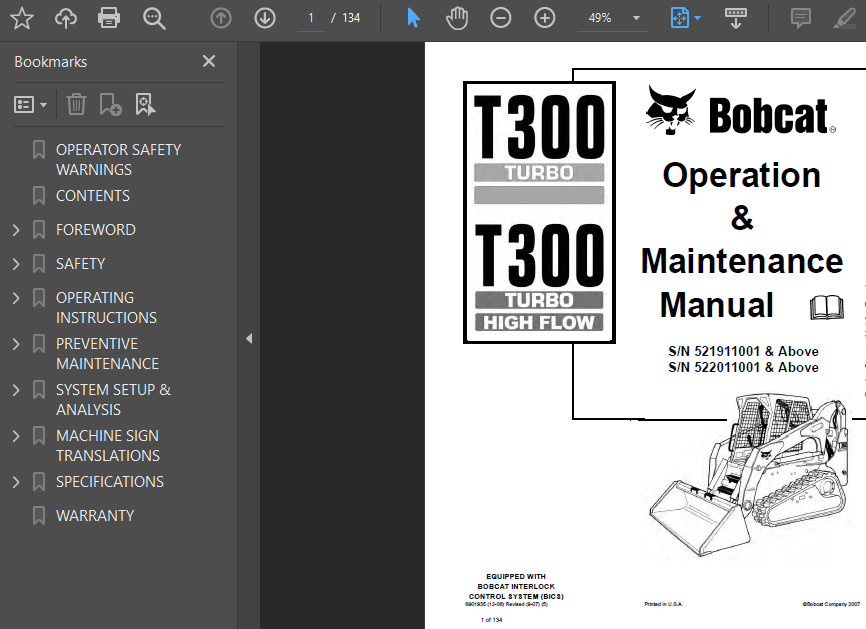Image resolution: width=866 pixels, height=629 pixels.
Task: Jump to MACHINE SIGN TRANSLATIONS bookmark
Action: pos(108,446)
